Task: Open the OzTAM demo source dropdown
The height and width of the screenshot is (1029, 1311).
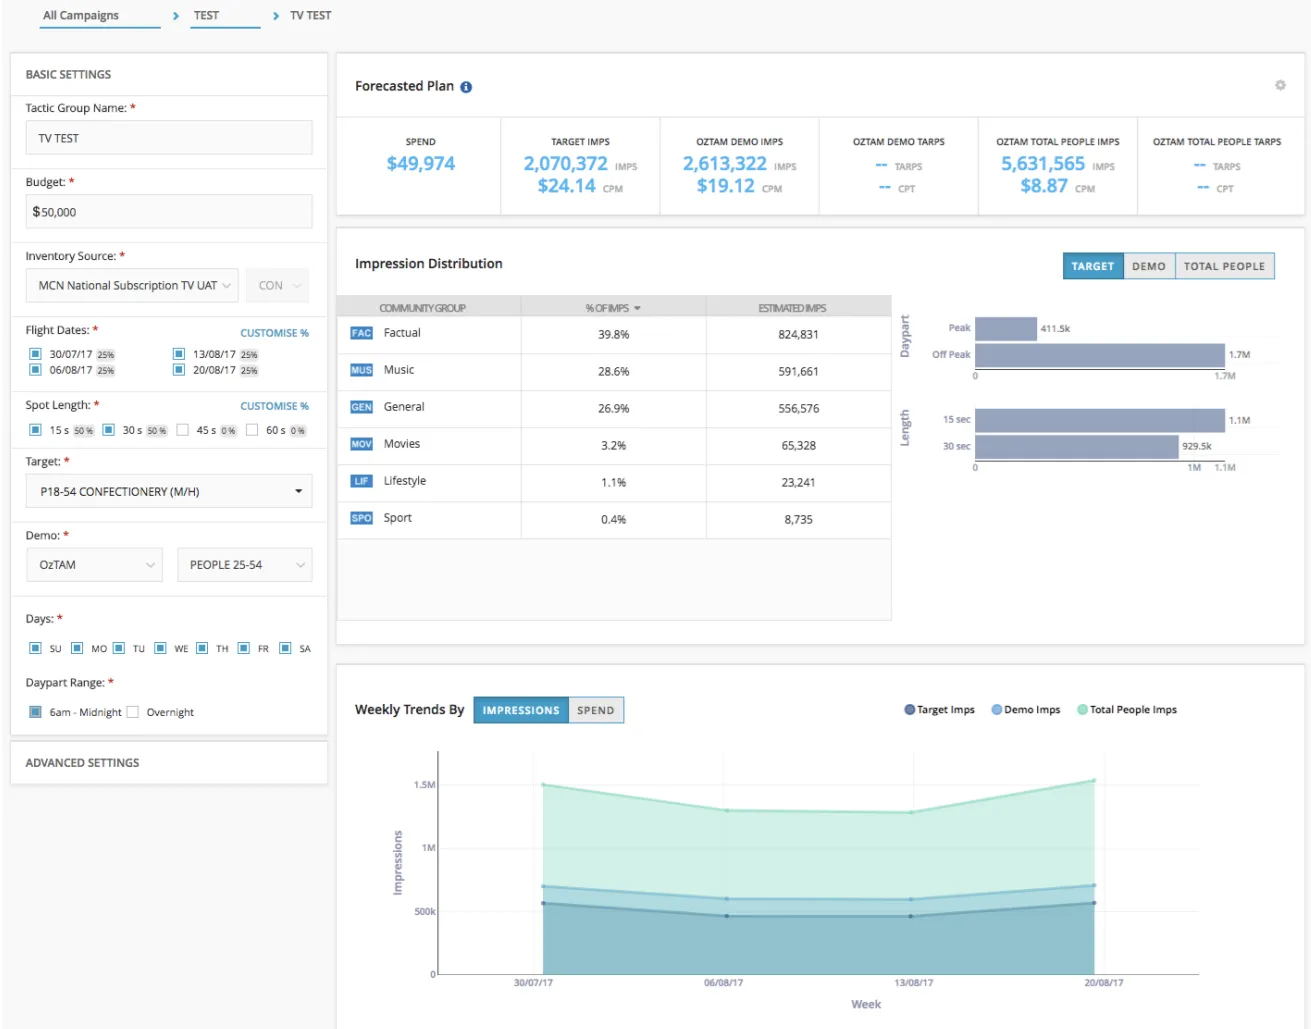Action: pyautogui.click(x=93, y=565)
